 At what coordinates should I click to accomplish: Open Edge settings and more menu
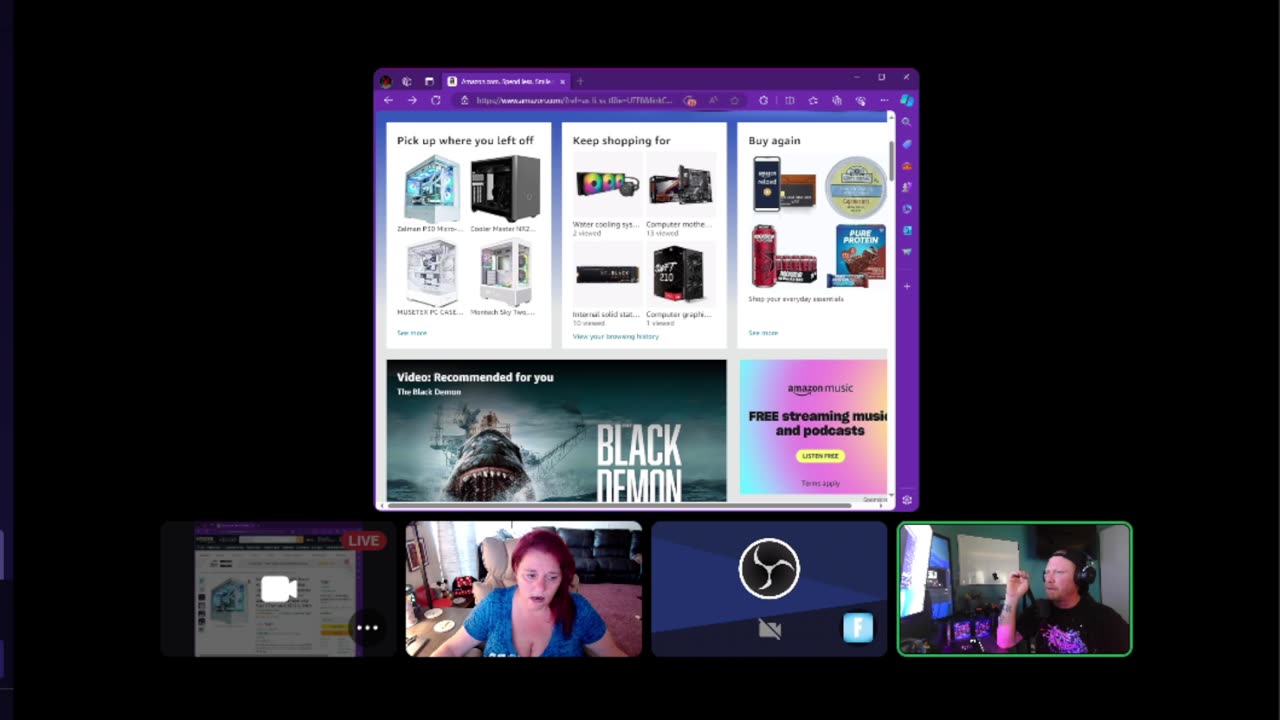click(884, 100)
